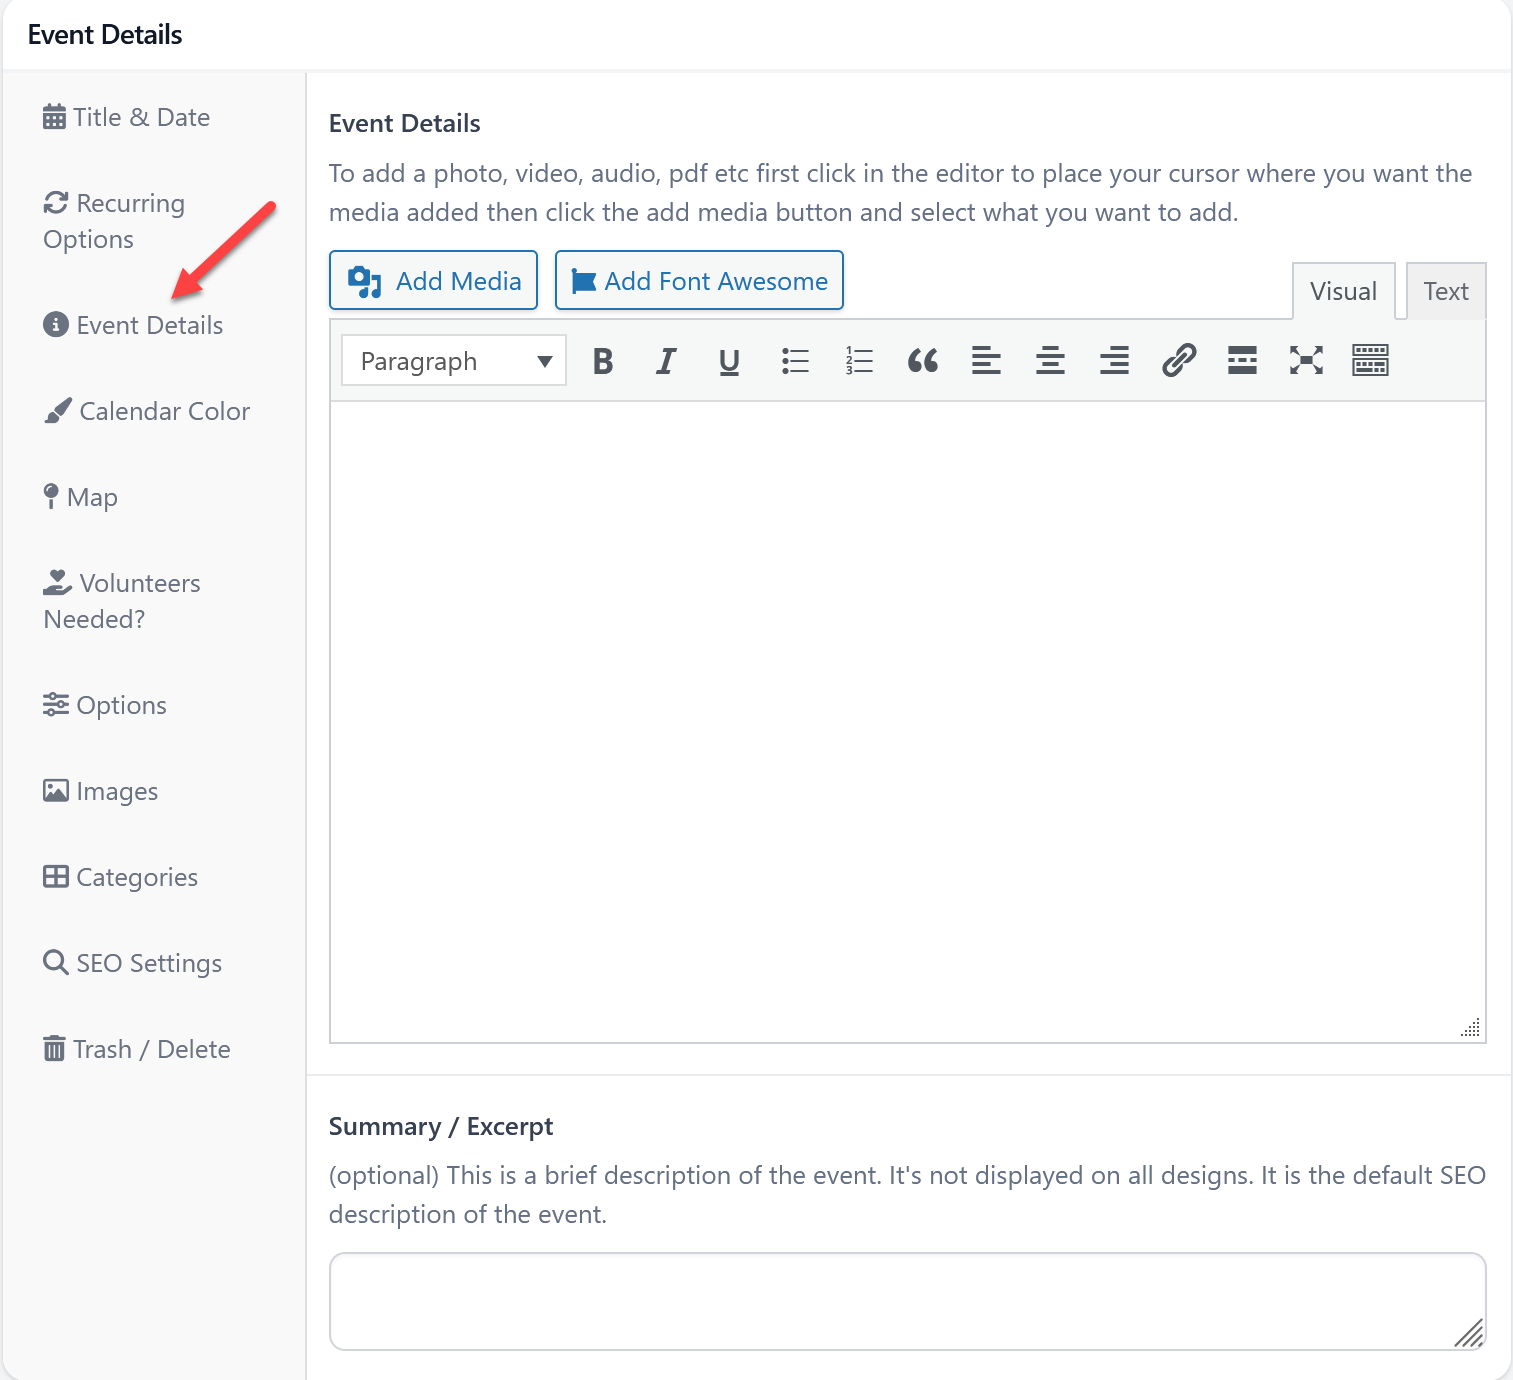Image resolution: width=1513 pixels, height=1380 pixels.
Task: Insert a numbered list
Action: point(859,361)
